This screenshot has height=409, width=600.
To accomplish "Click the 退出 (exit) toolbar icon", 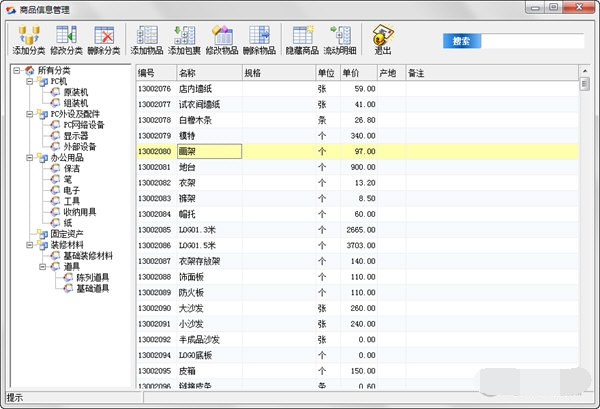I will 382,40.
